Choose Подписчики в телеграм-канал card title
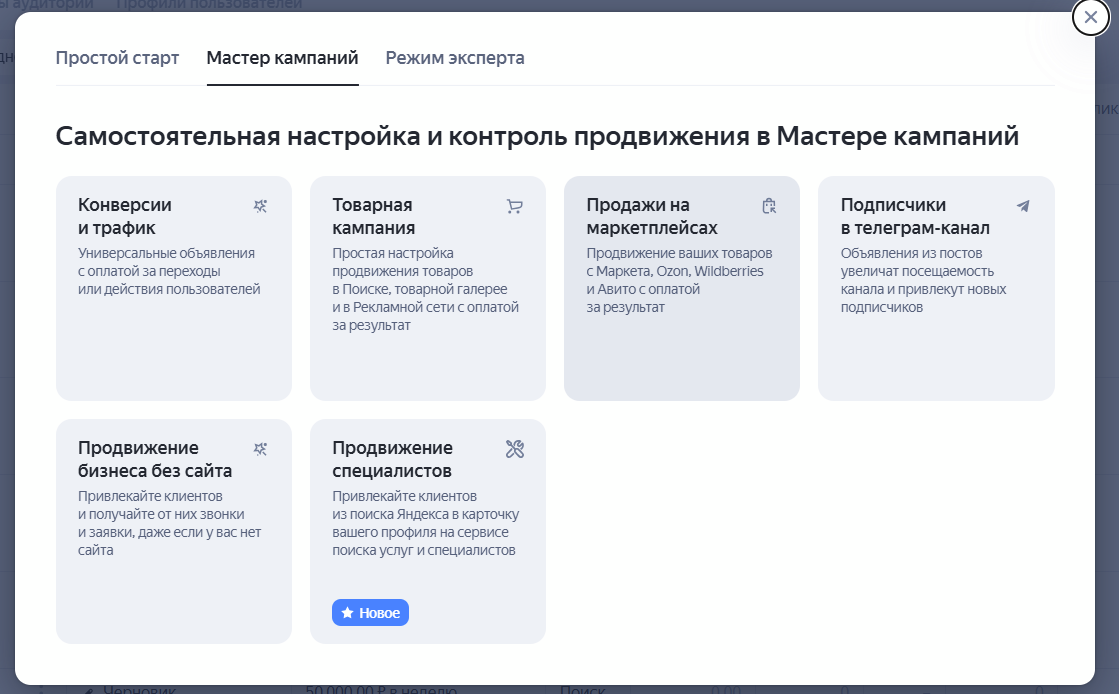The height and width of the screenshot is (694, 1119). click(915, 216)
